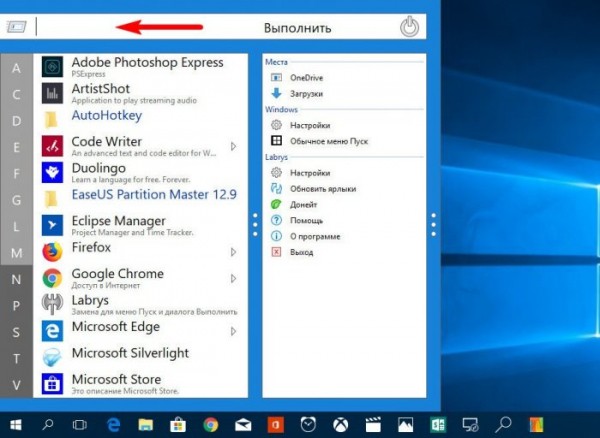Click the Windows Start button on taskbar
Viewport: 600px width, 438px height.
pos(15,425)
